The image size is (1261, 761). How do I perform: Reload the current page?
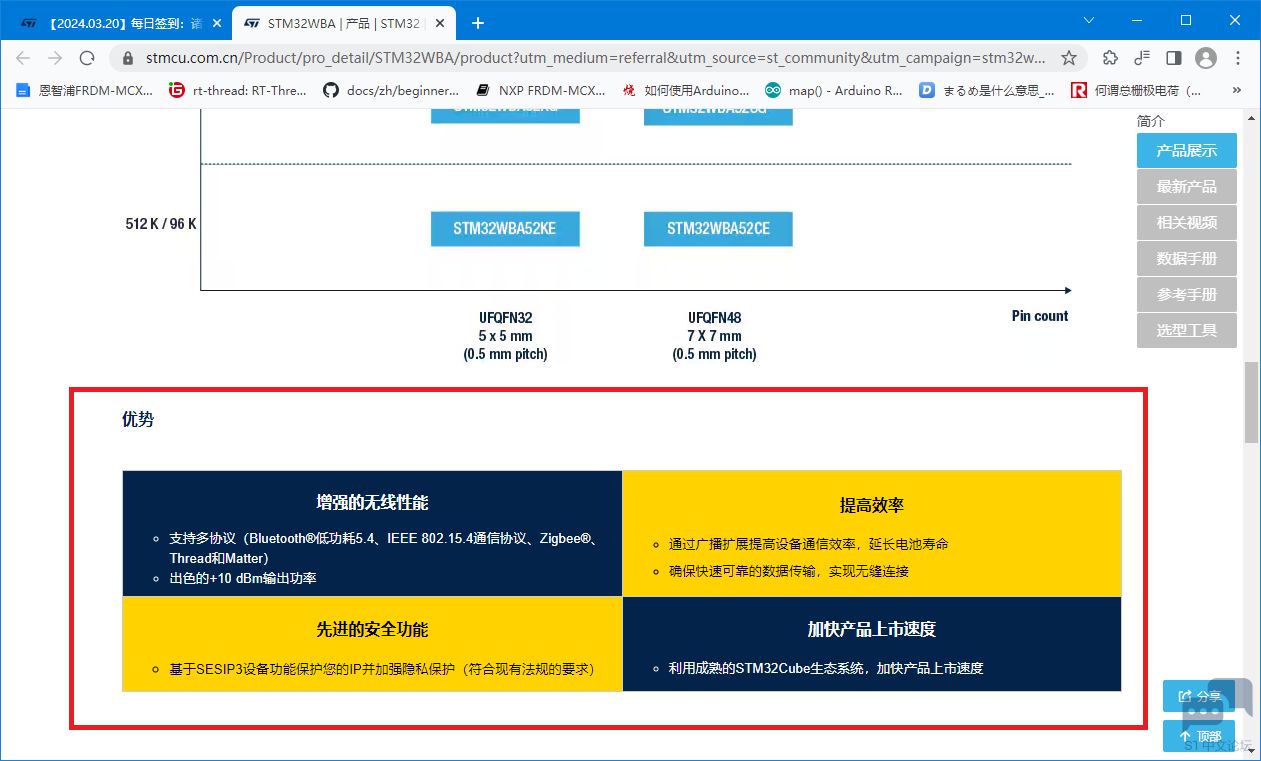click(x=87, y=58)
